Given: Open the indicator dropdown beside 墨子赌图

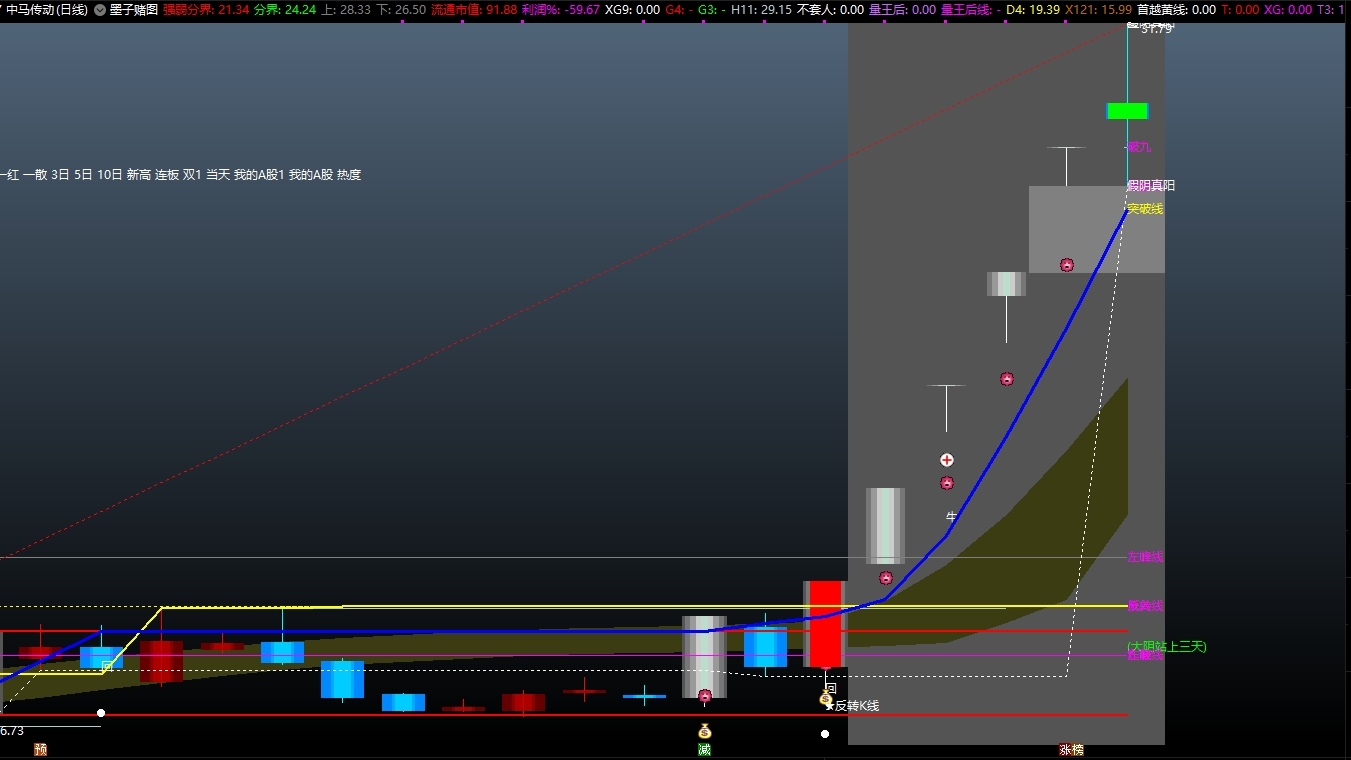Looking at the screenshot, I should [x=100, y=10].
